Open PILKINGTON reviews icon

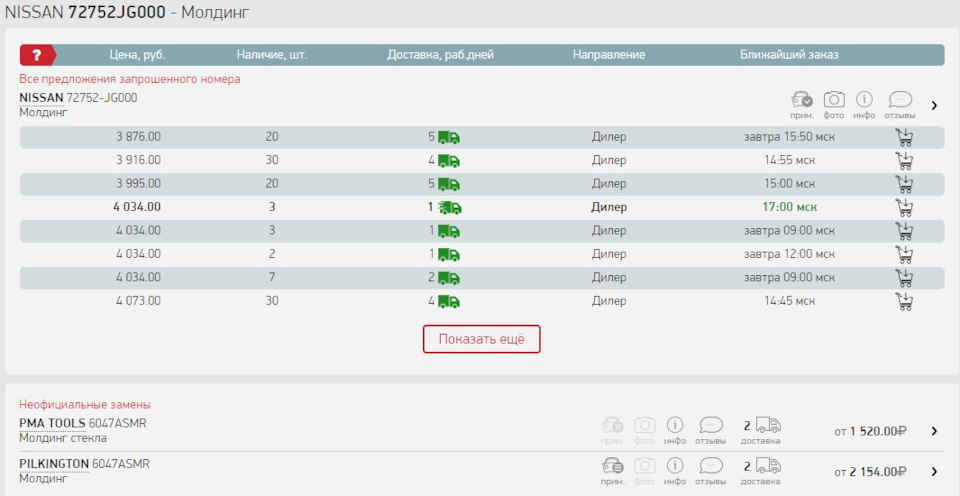coord(711,466)
